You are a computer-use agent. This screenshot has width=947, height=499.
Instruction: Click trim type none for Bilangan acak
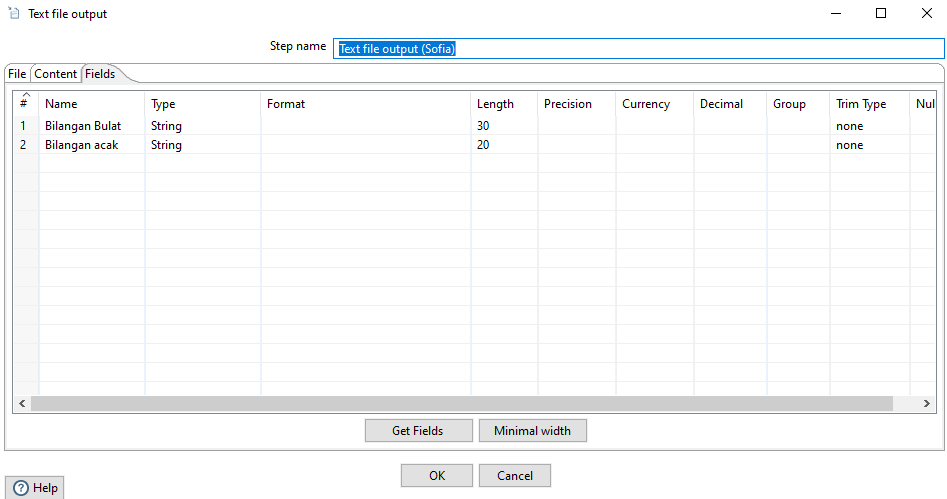870,145
